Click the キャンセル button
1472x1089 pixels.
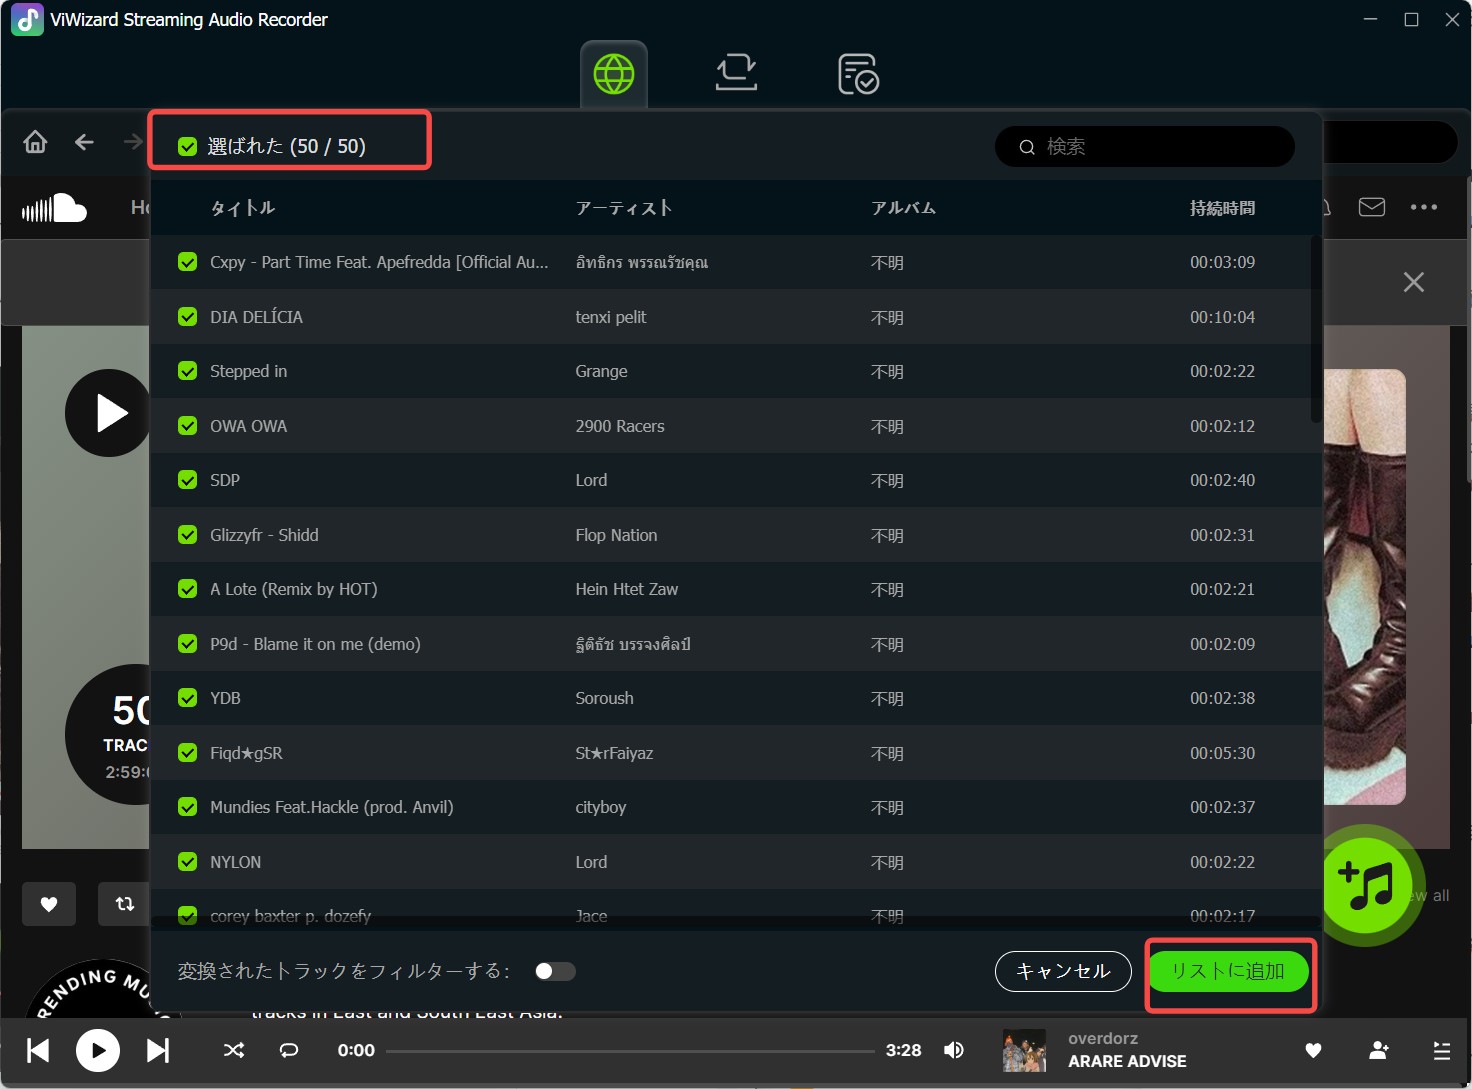pyautogui.click(x=1063, y=971)
